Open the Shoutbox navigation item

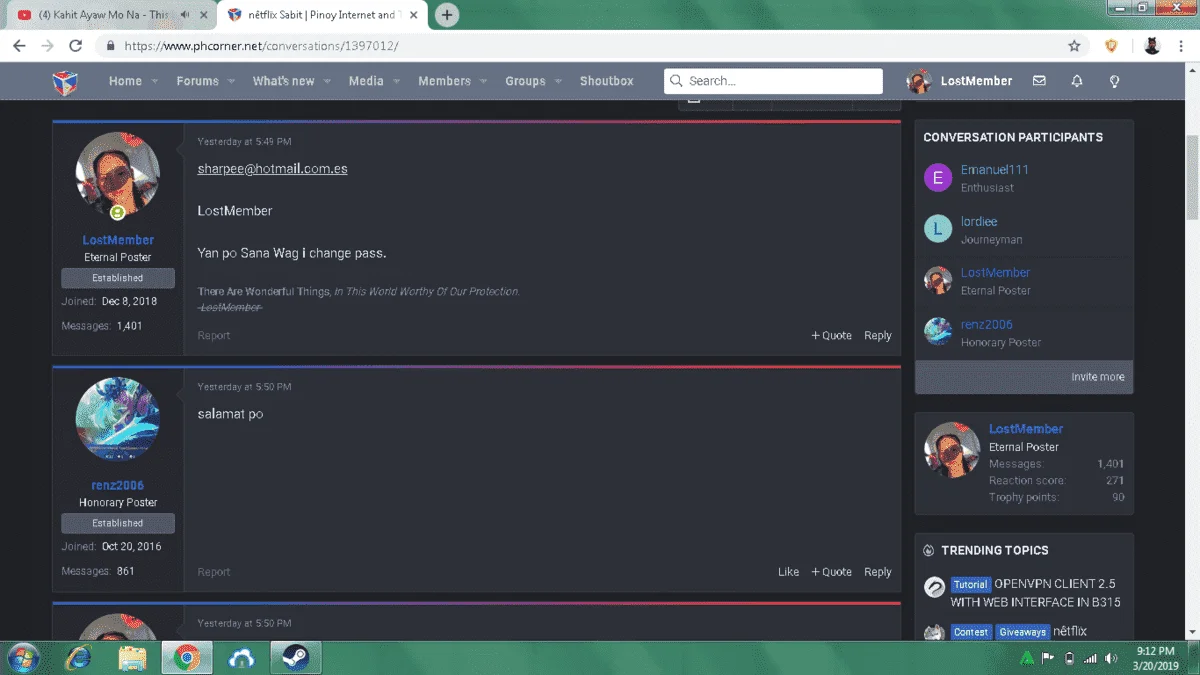pos(607,81)
